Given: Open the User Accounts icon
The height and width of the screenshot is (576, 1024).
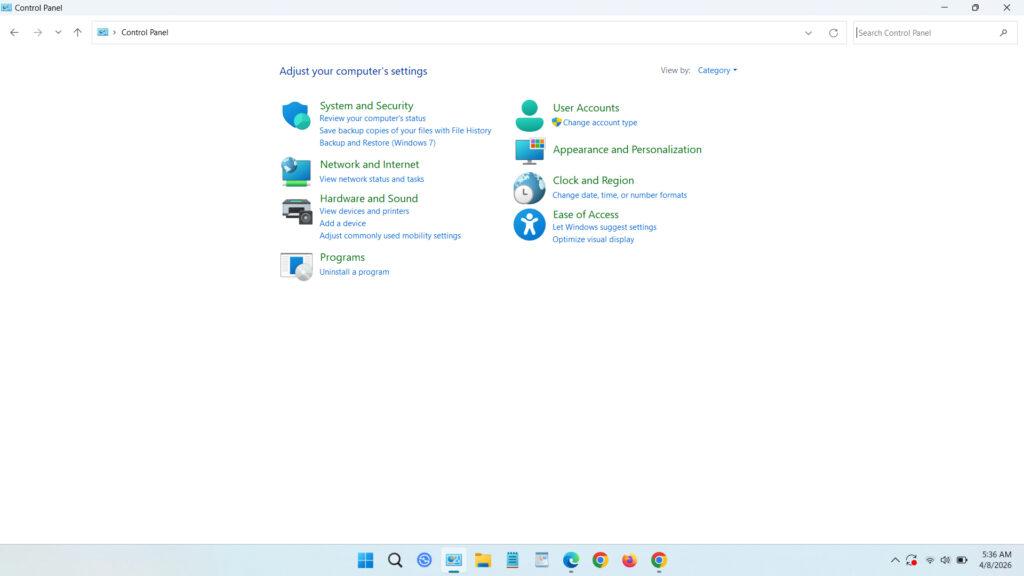Looking at the screenshot, I should [529, 115].
